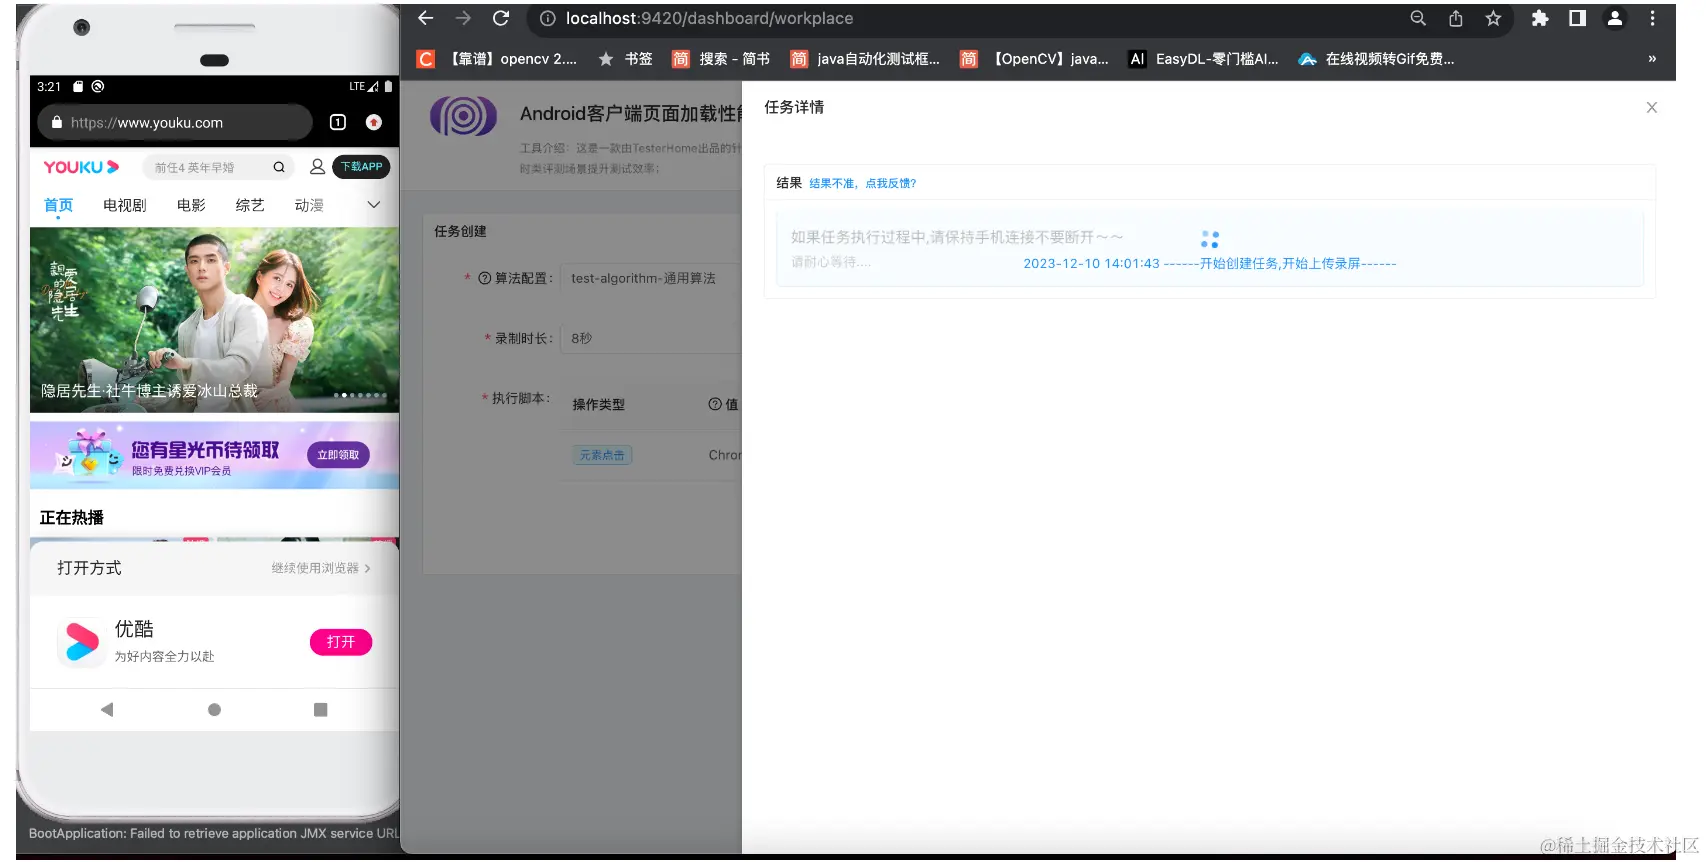Click the 操作类型 column header
Screen dimensions: 1706x862
click(x=598, y=404)
